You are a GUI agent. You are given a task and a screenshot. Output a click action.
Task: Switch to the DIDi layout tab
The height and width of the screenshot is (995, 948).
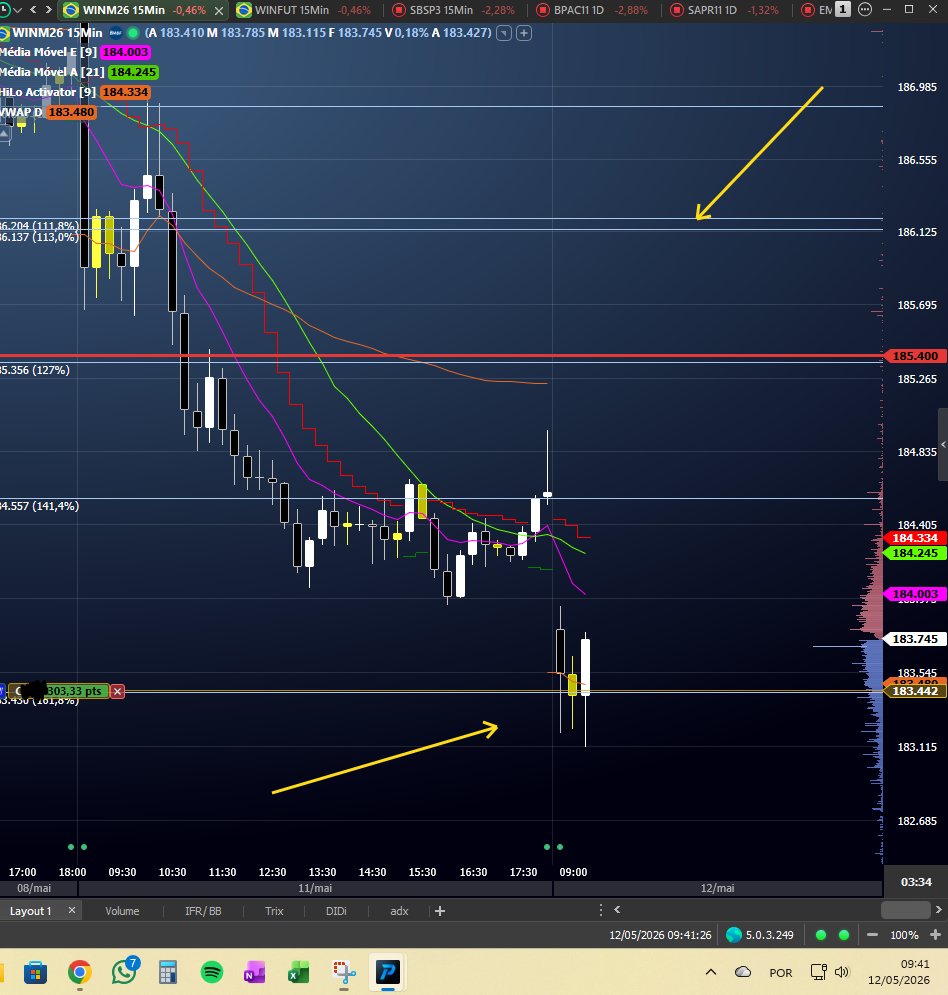click(336, 911)
